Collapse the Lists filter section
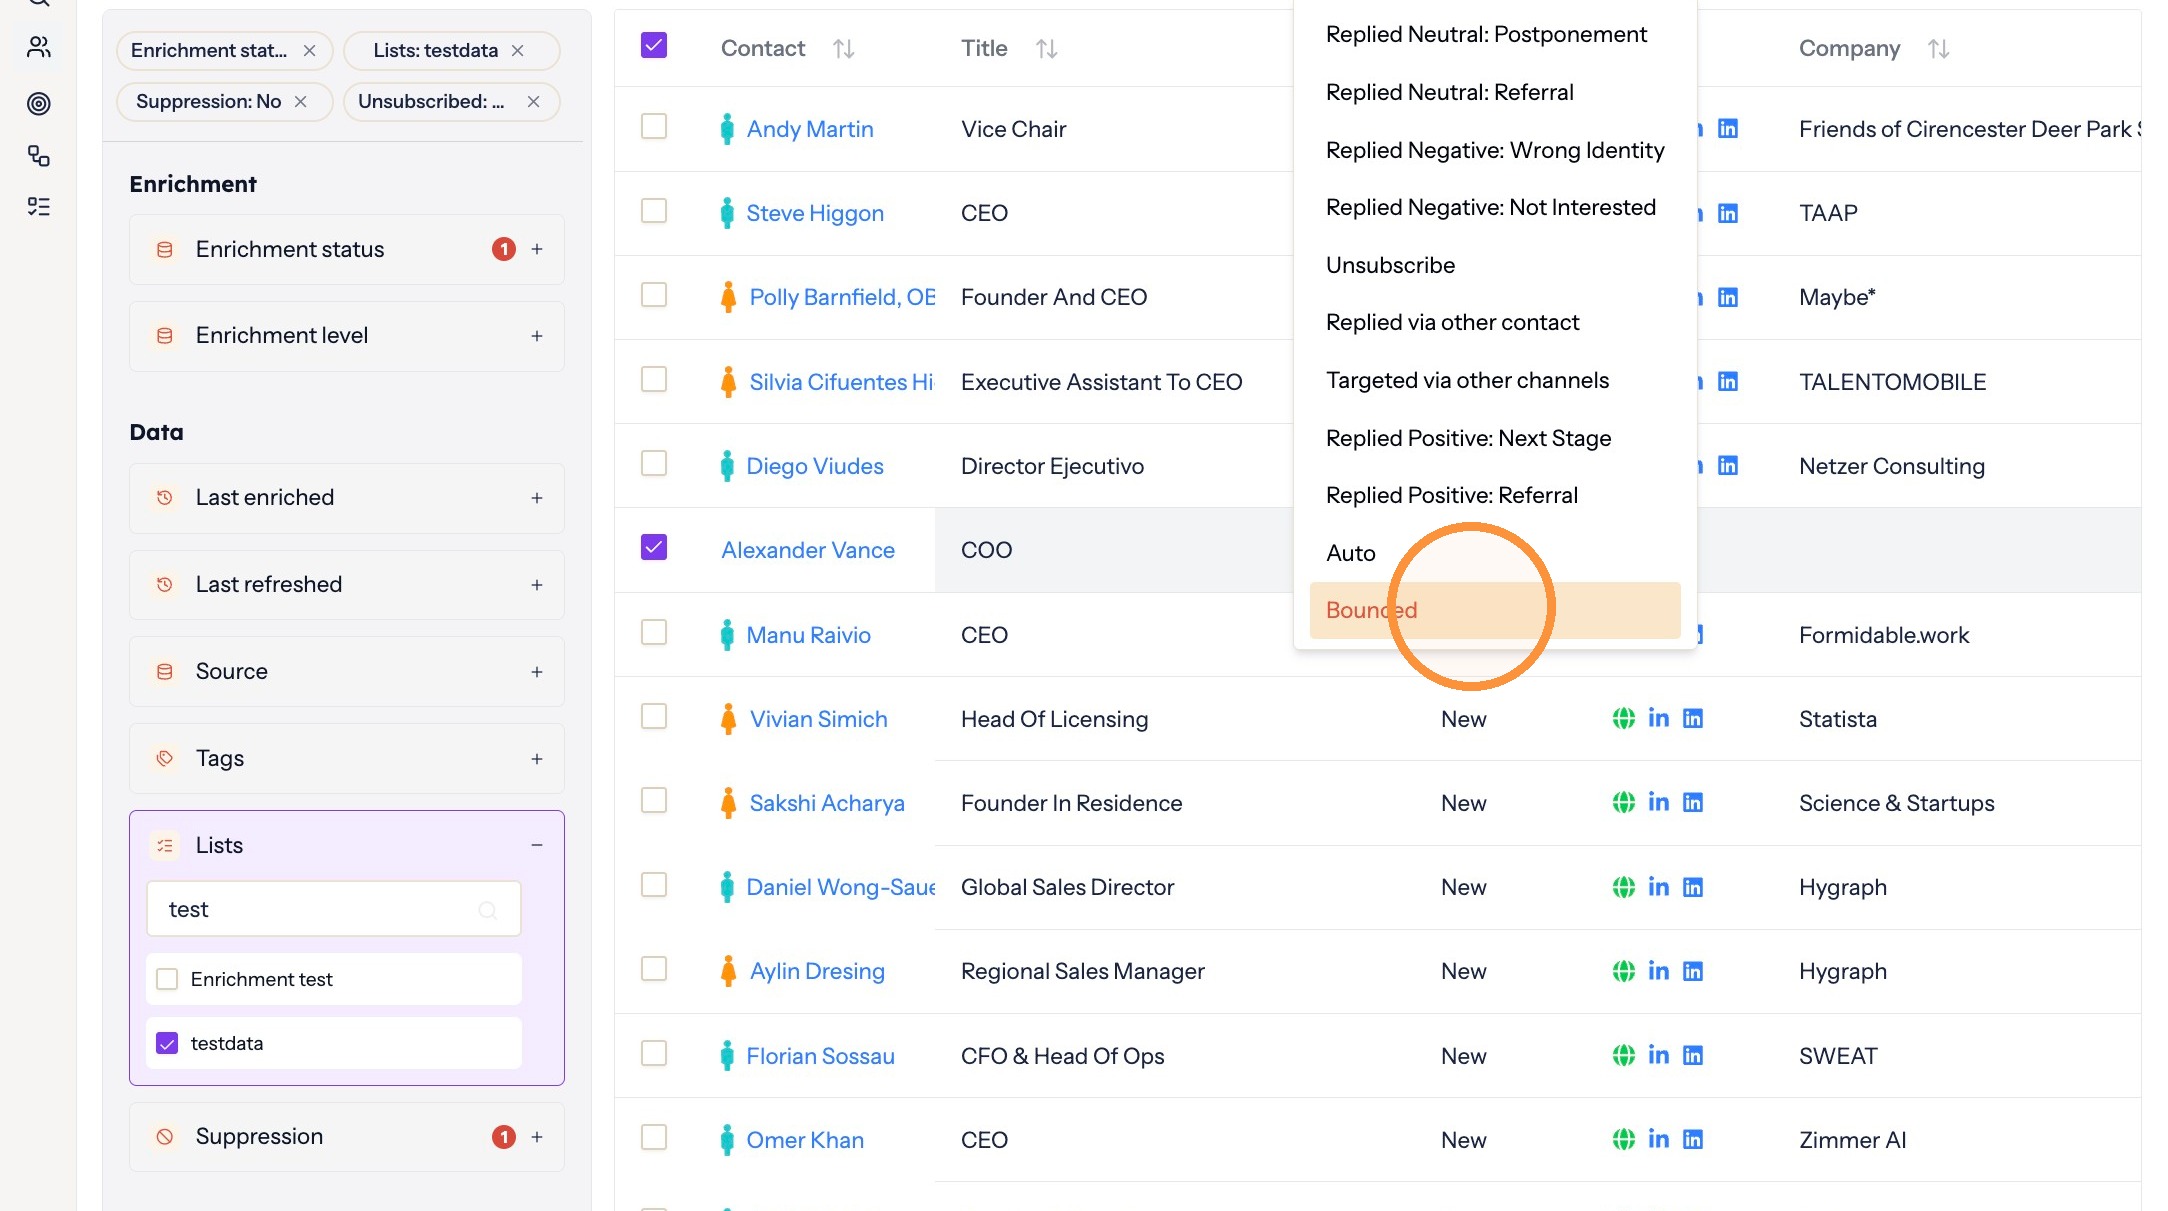Screen dimensions: 2168x1211 pyautogui.click(x=537, y=845)
